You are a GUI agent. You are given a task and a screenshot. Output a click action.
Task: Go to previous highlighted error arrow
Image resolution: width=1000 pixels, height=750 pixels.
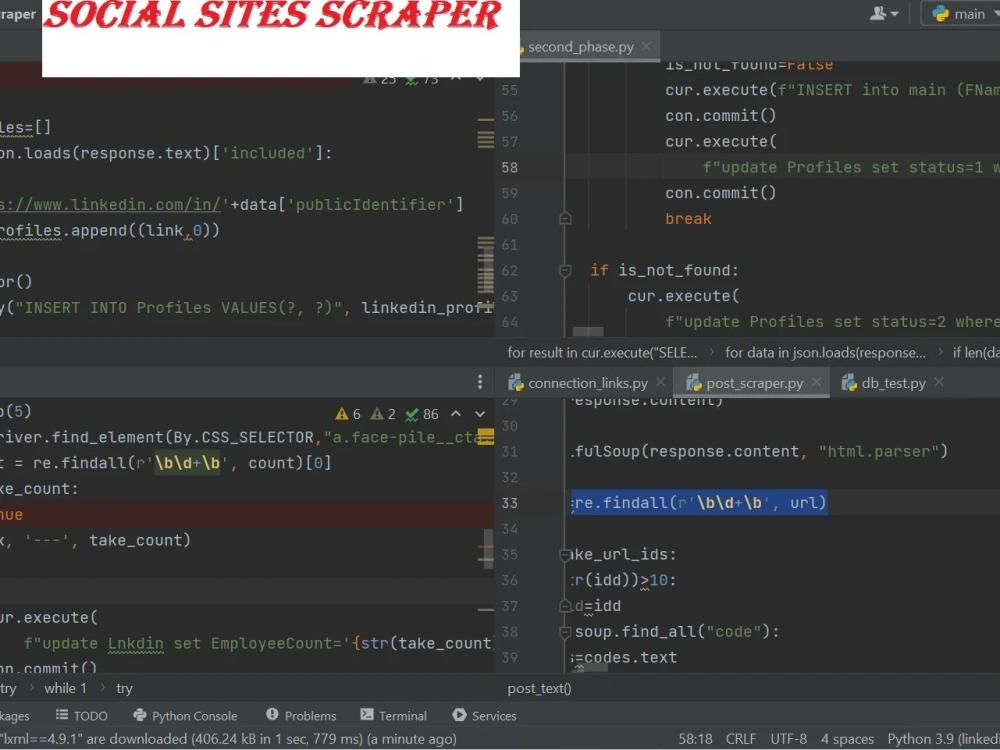click(455, 414)
